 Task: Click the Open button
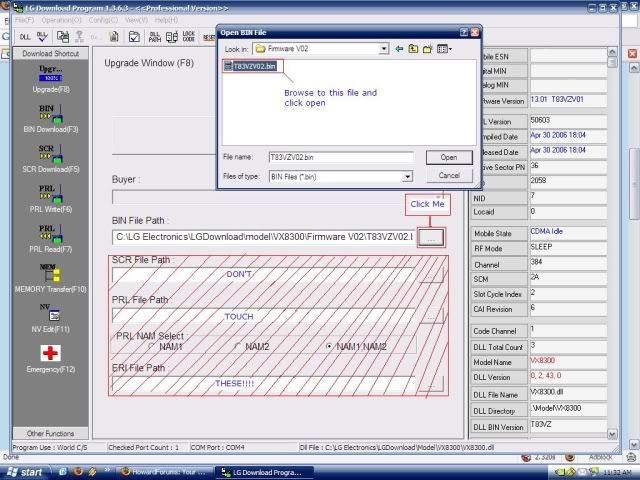449,158
